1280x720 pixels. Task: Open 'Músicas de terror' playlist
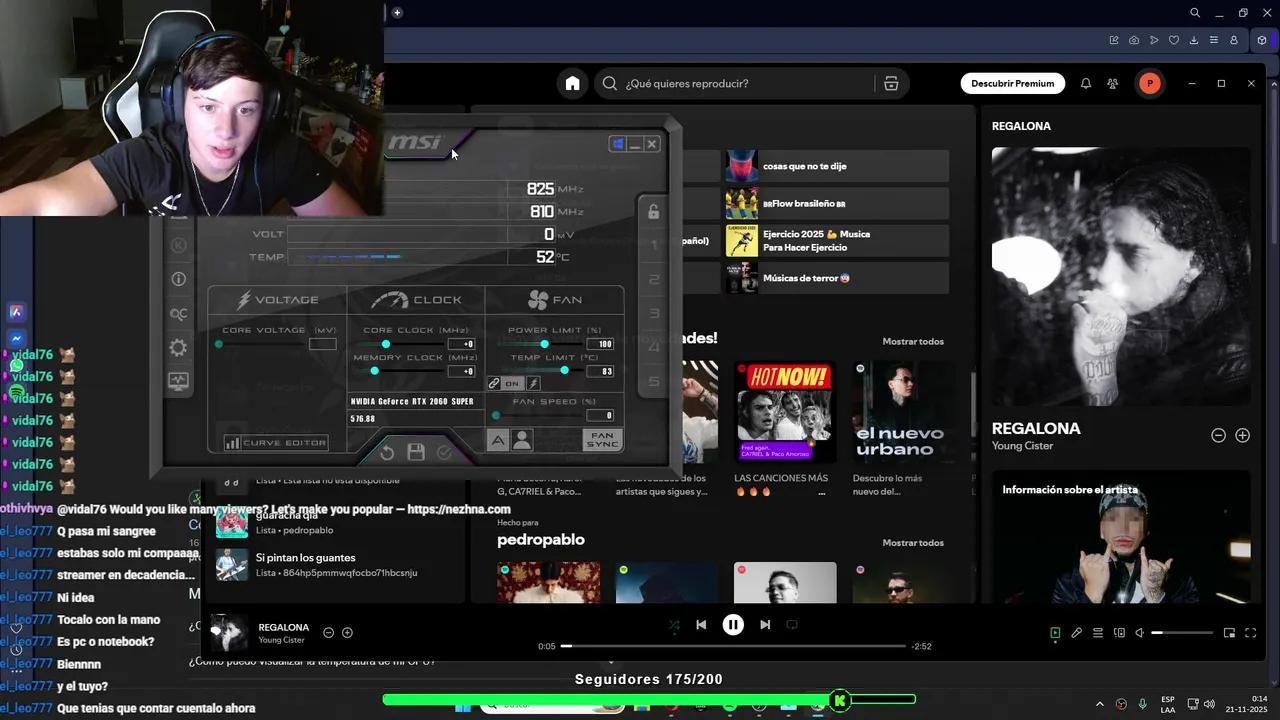pos(837,278)
